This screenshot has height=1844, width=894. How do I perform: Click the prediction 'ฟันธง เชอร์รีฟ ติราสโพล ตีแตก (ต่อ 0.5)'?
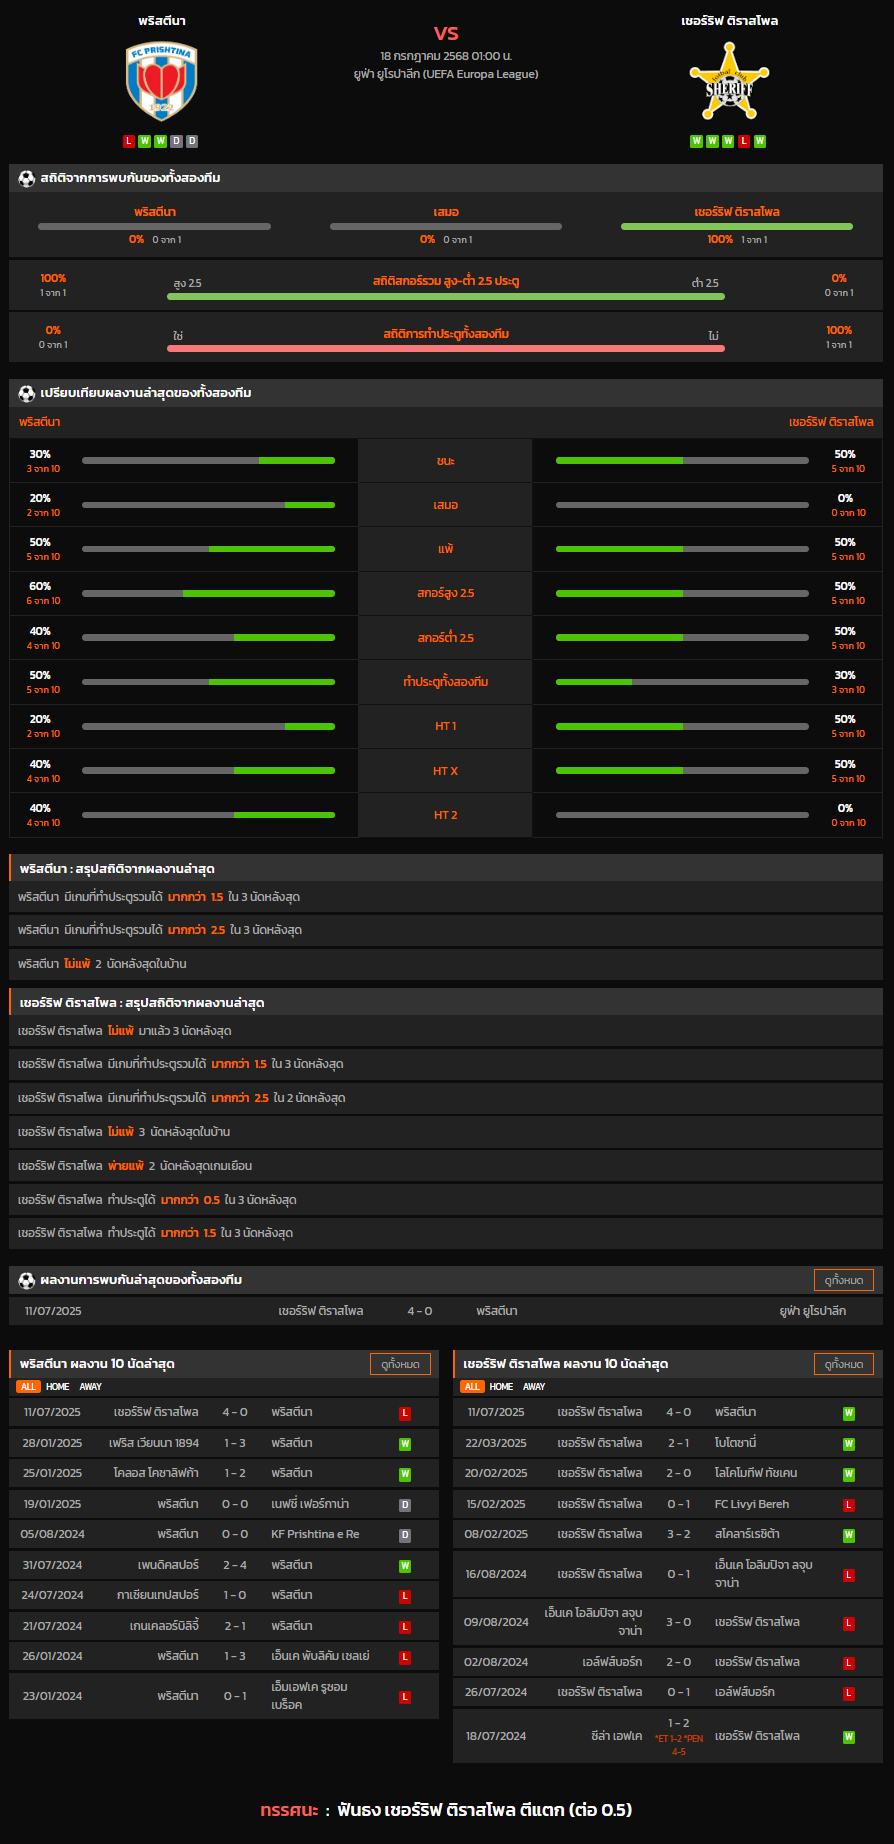click(x=485, y=1810)
